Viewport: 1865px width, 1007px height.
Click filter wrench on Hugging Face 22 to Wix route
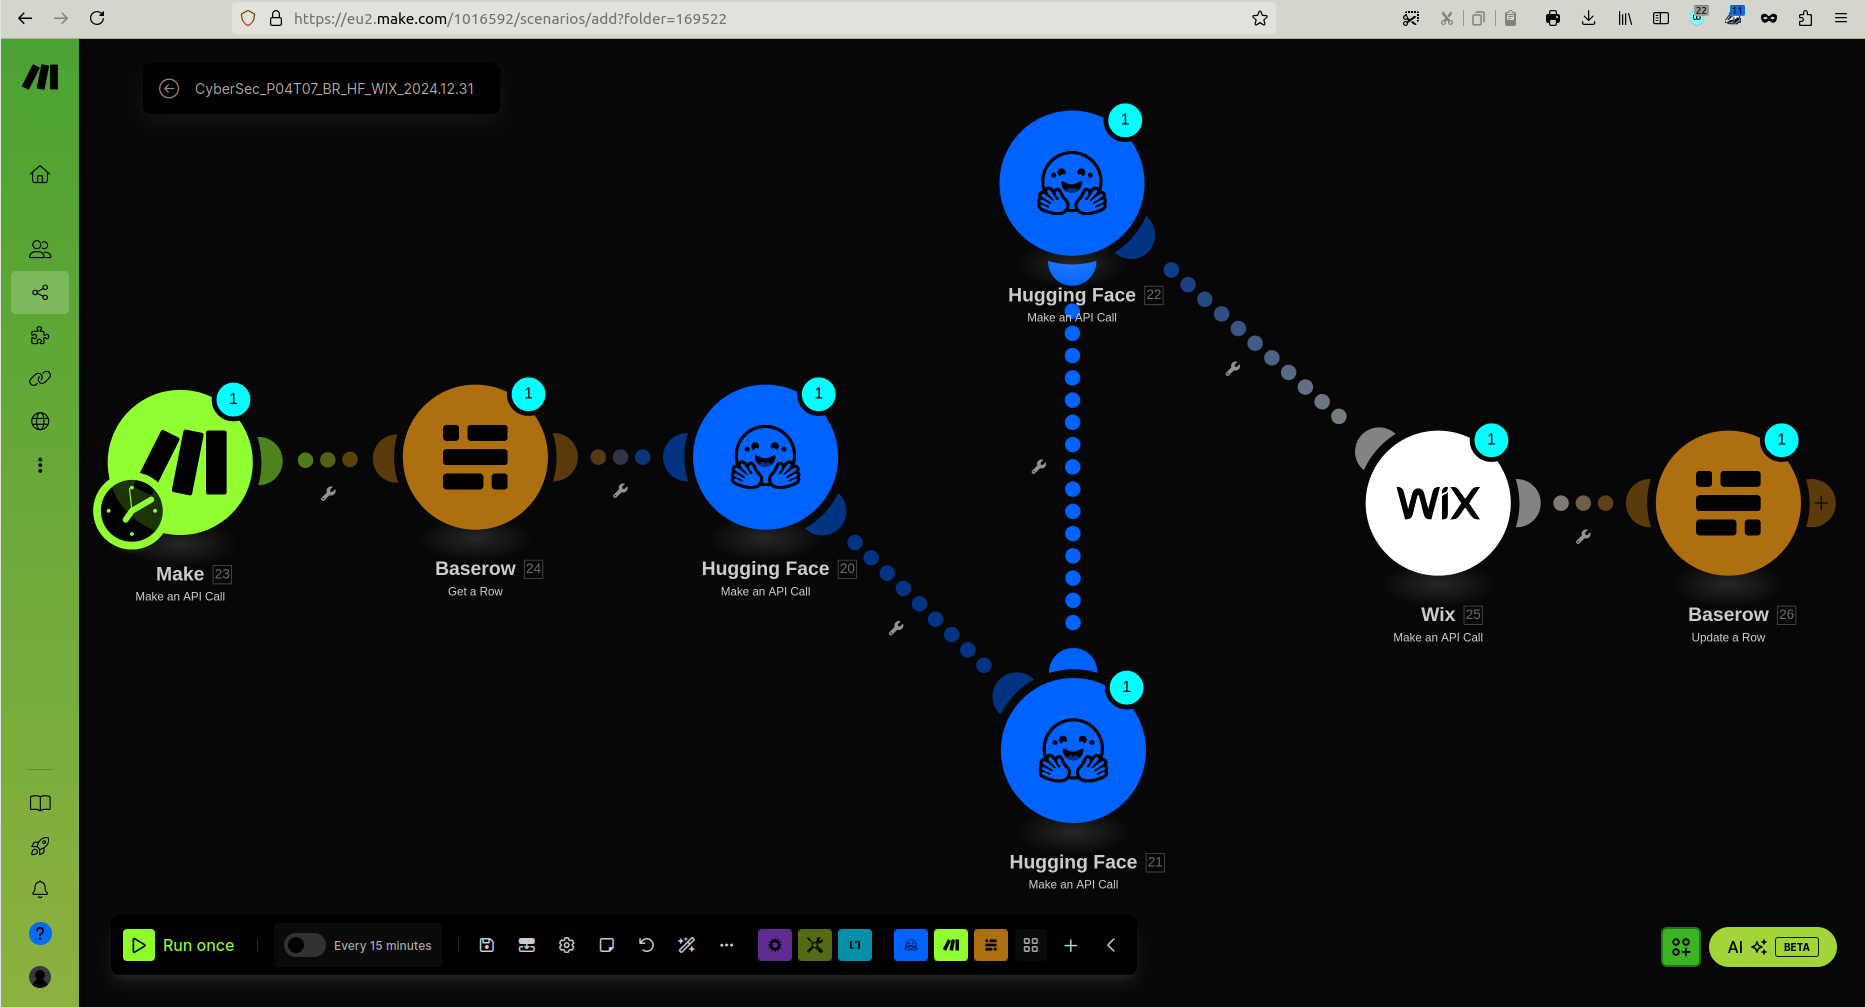point(1233,368)
